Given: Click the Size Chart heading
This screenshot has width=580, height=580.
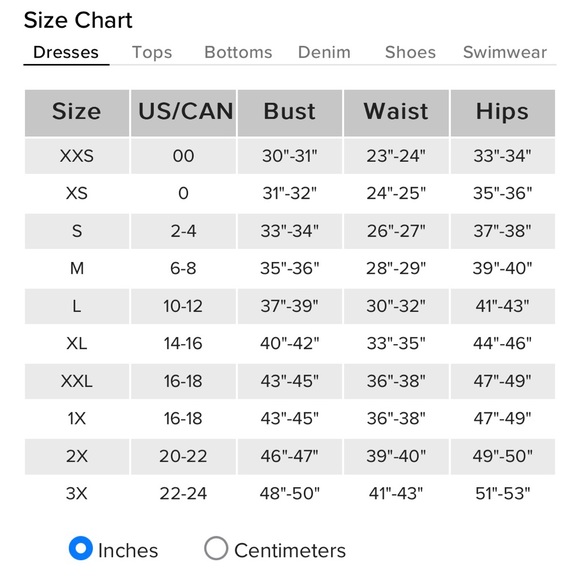Looking at the screenshot, I should pyautogui.click(x=78, y=20).
